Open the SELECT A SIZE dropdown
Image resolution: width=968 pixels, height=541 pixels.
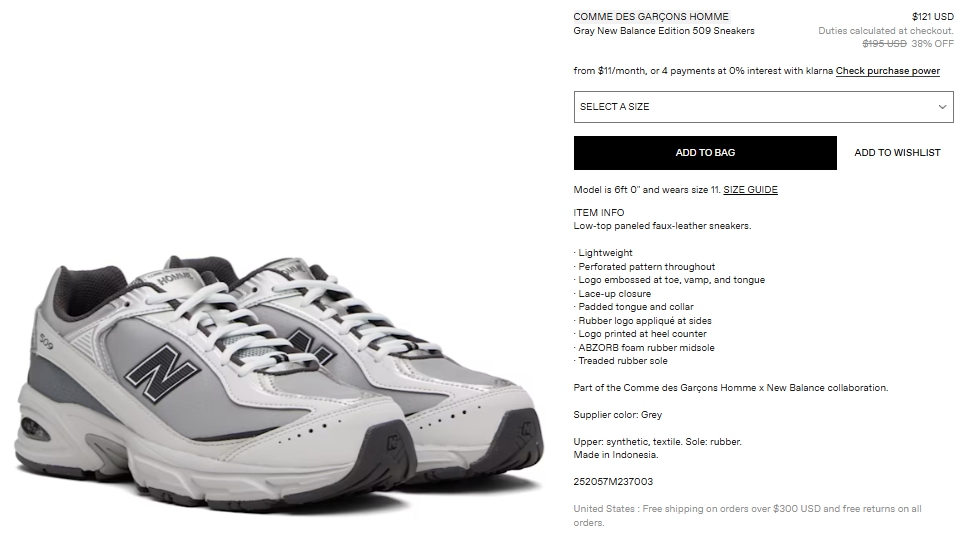764,107
